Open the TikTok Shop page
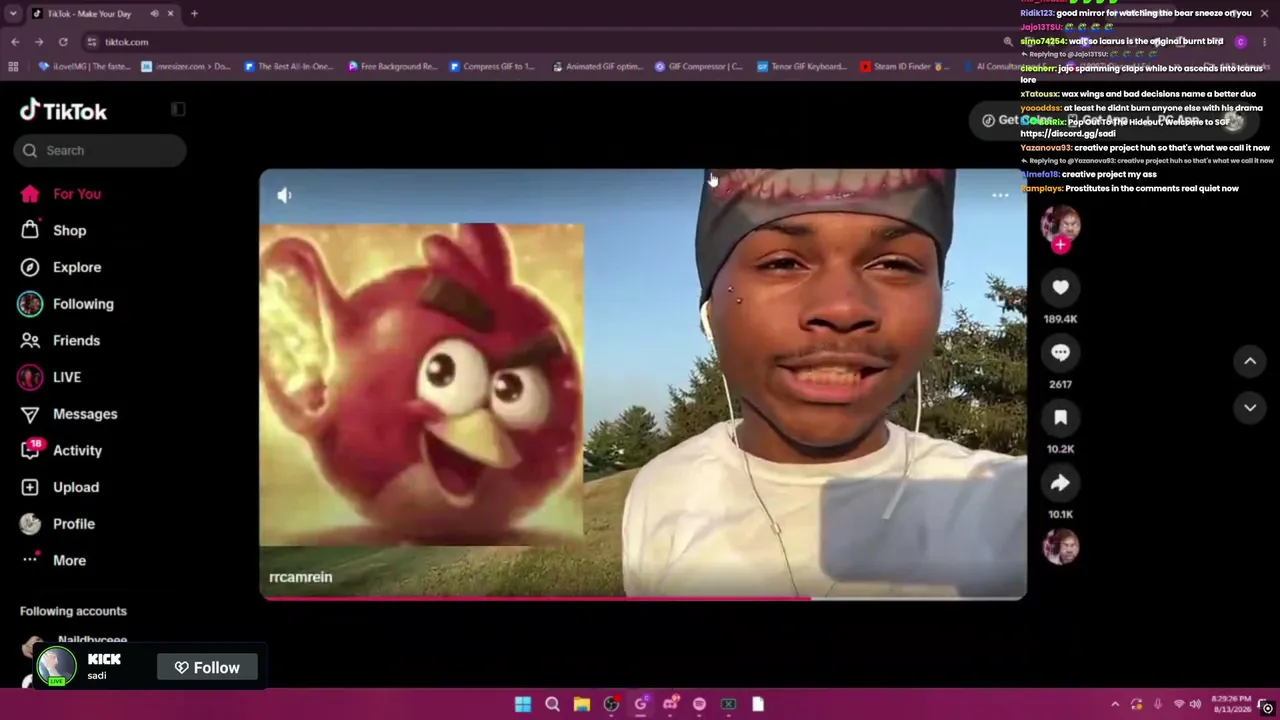The height and width of the screenshot is (720, 1280). click(56, 230)
